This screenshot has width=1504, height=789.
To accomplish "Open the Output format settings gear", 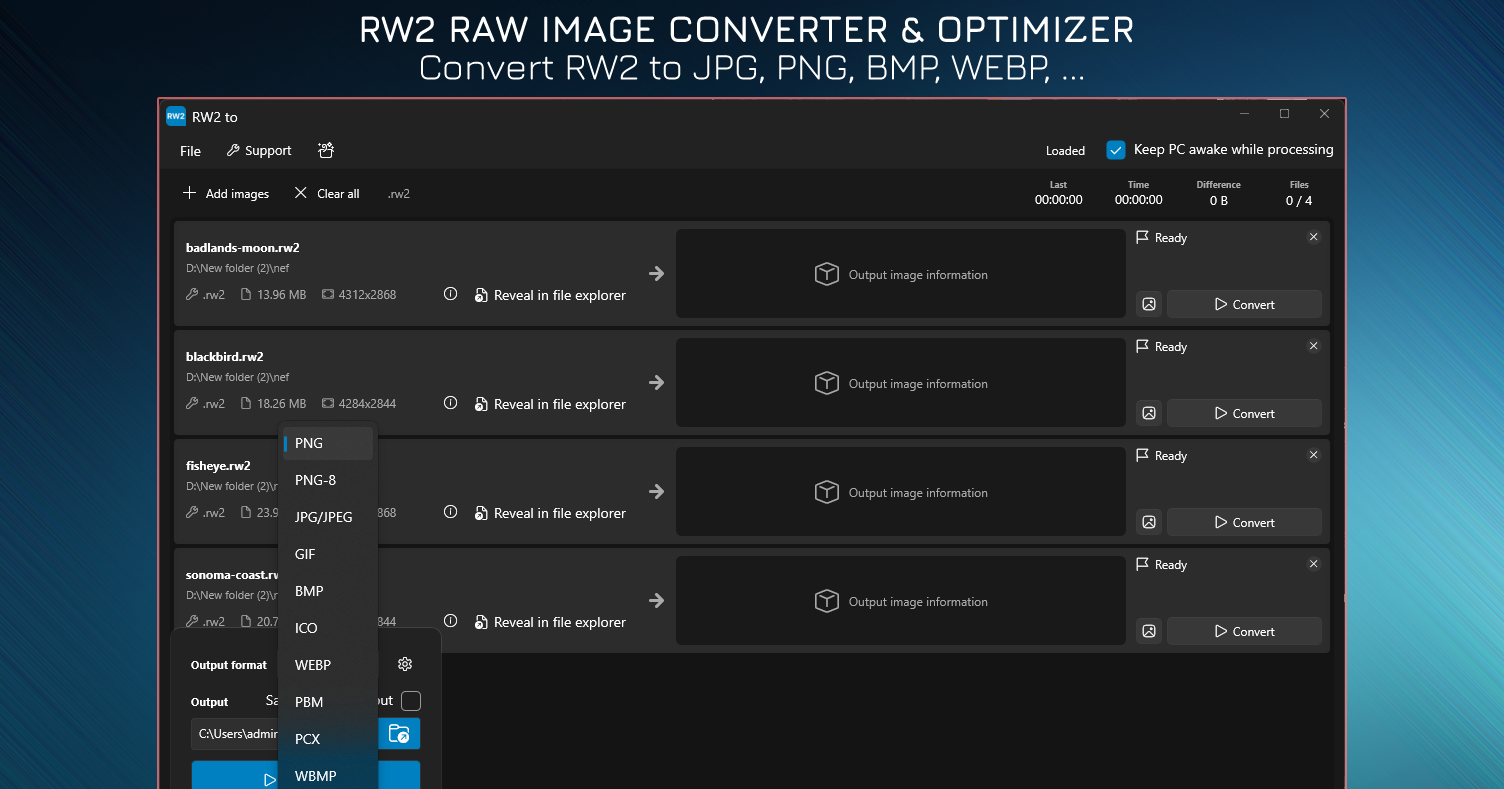I will pyautogui.click(x=405, y=664).
